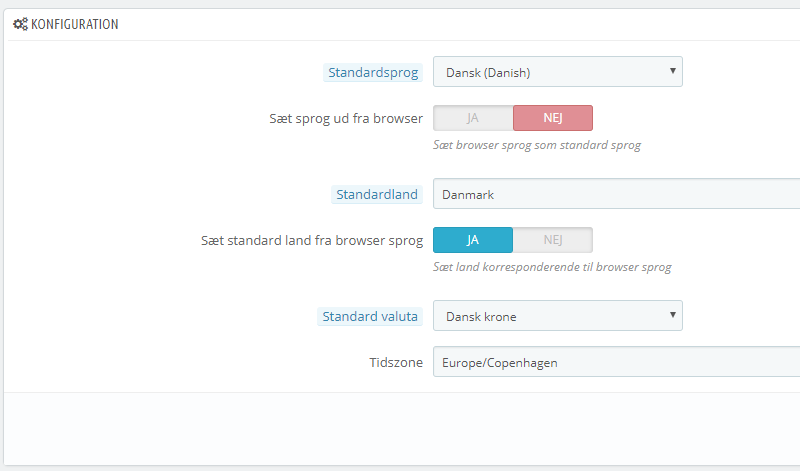
Task: Click the Standardland field showing Danmark
Action: coord(615,195)
